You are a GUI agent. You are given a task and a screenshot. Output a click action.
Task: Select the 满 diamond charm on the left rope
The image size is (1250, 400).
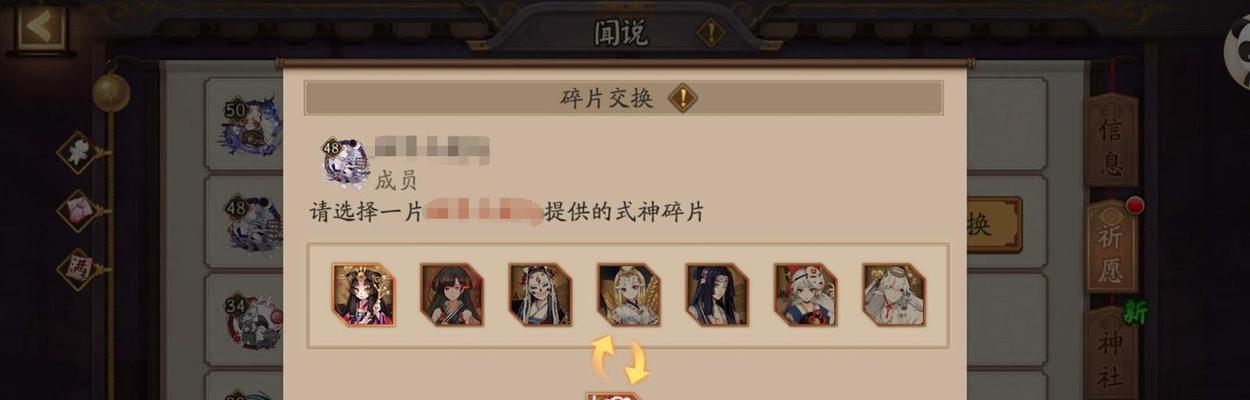[x=80, y=268]
